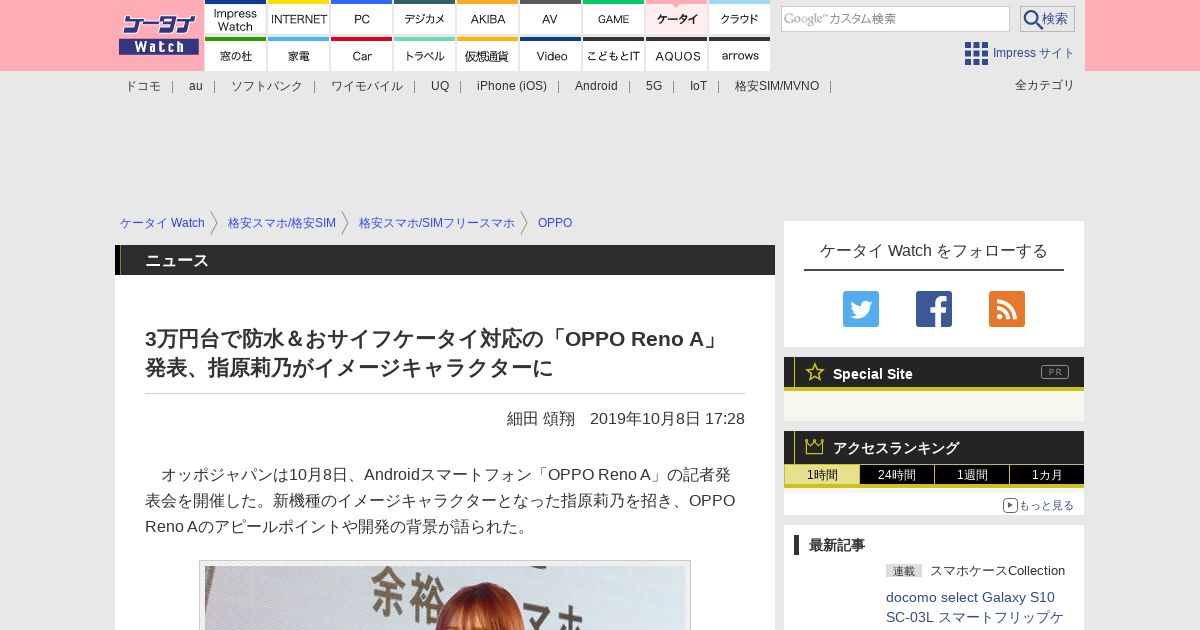
Task: Select the 1週間 ranking tab
Action: click(x=972, y=475)
